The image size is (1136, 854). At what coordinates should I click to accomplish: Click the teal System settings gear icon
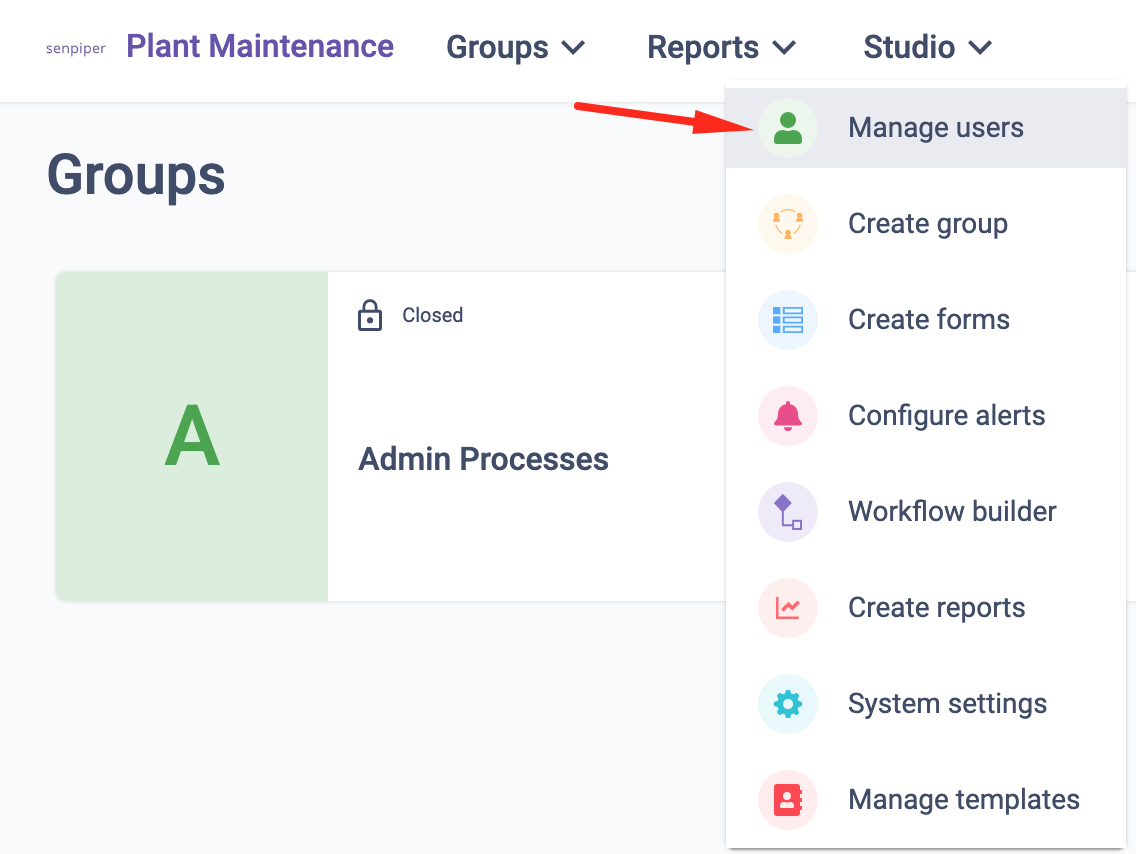click(788, 704)
